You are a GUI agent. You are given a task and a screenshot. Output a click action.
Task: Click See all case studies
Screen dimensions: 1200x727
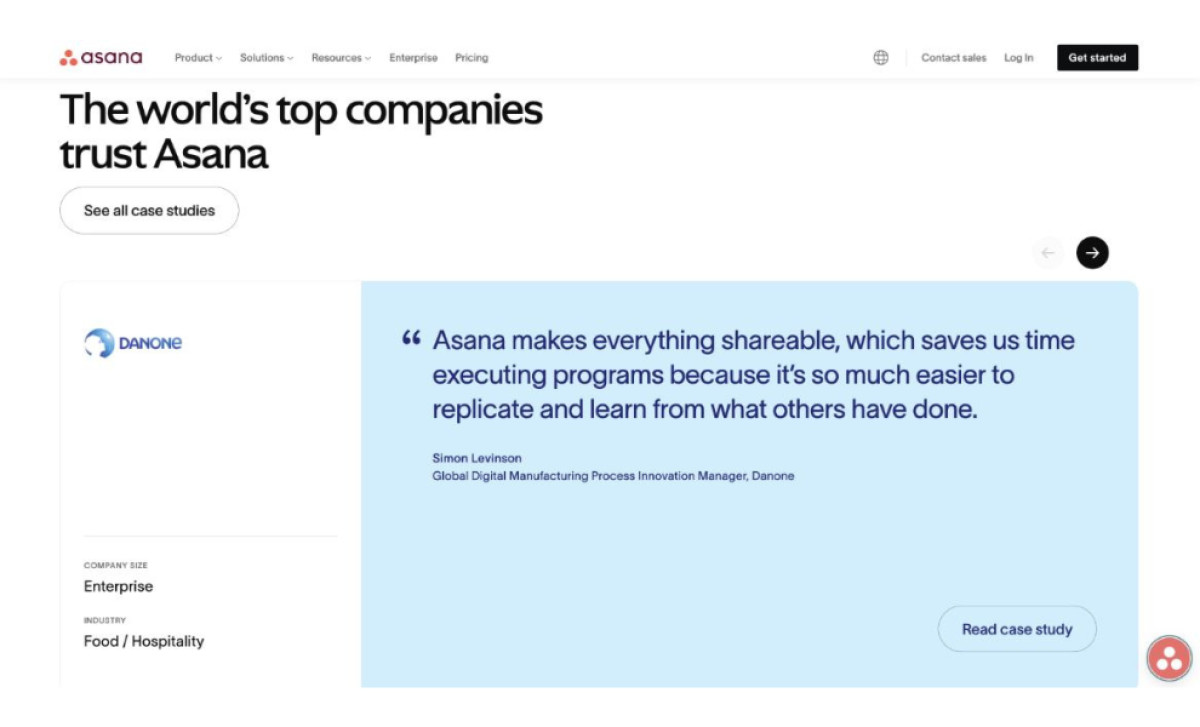tap(149, 210)
